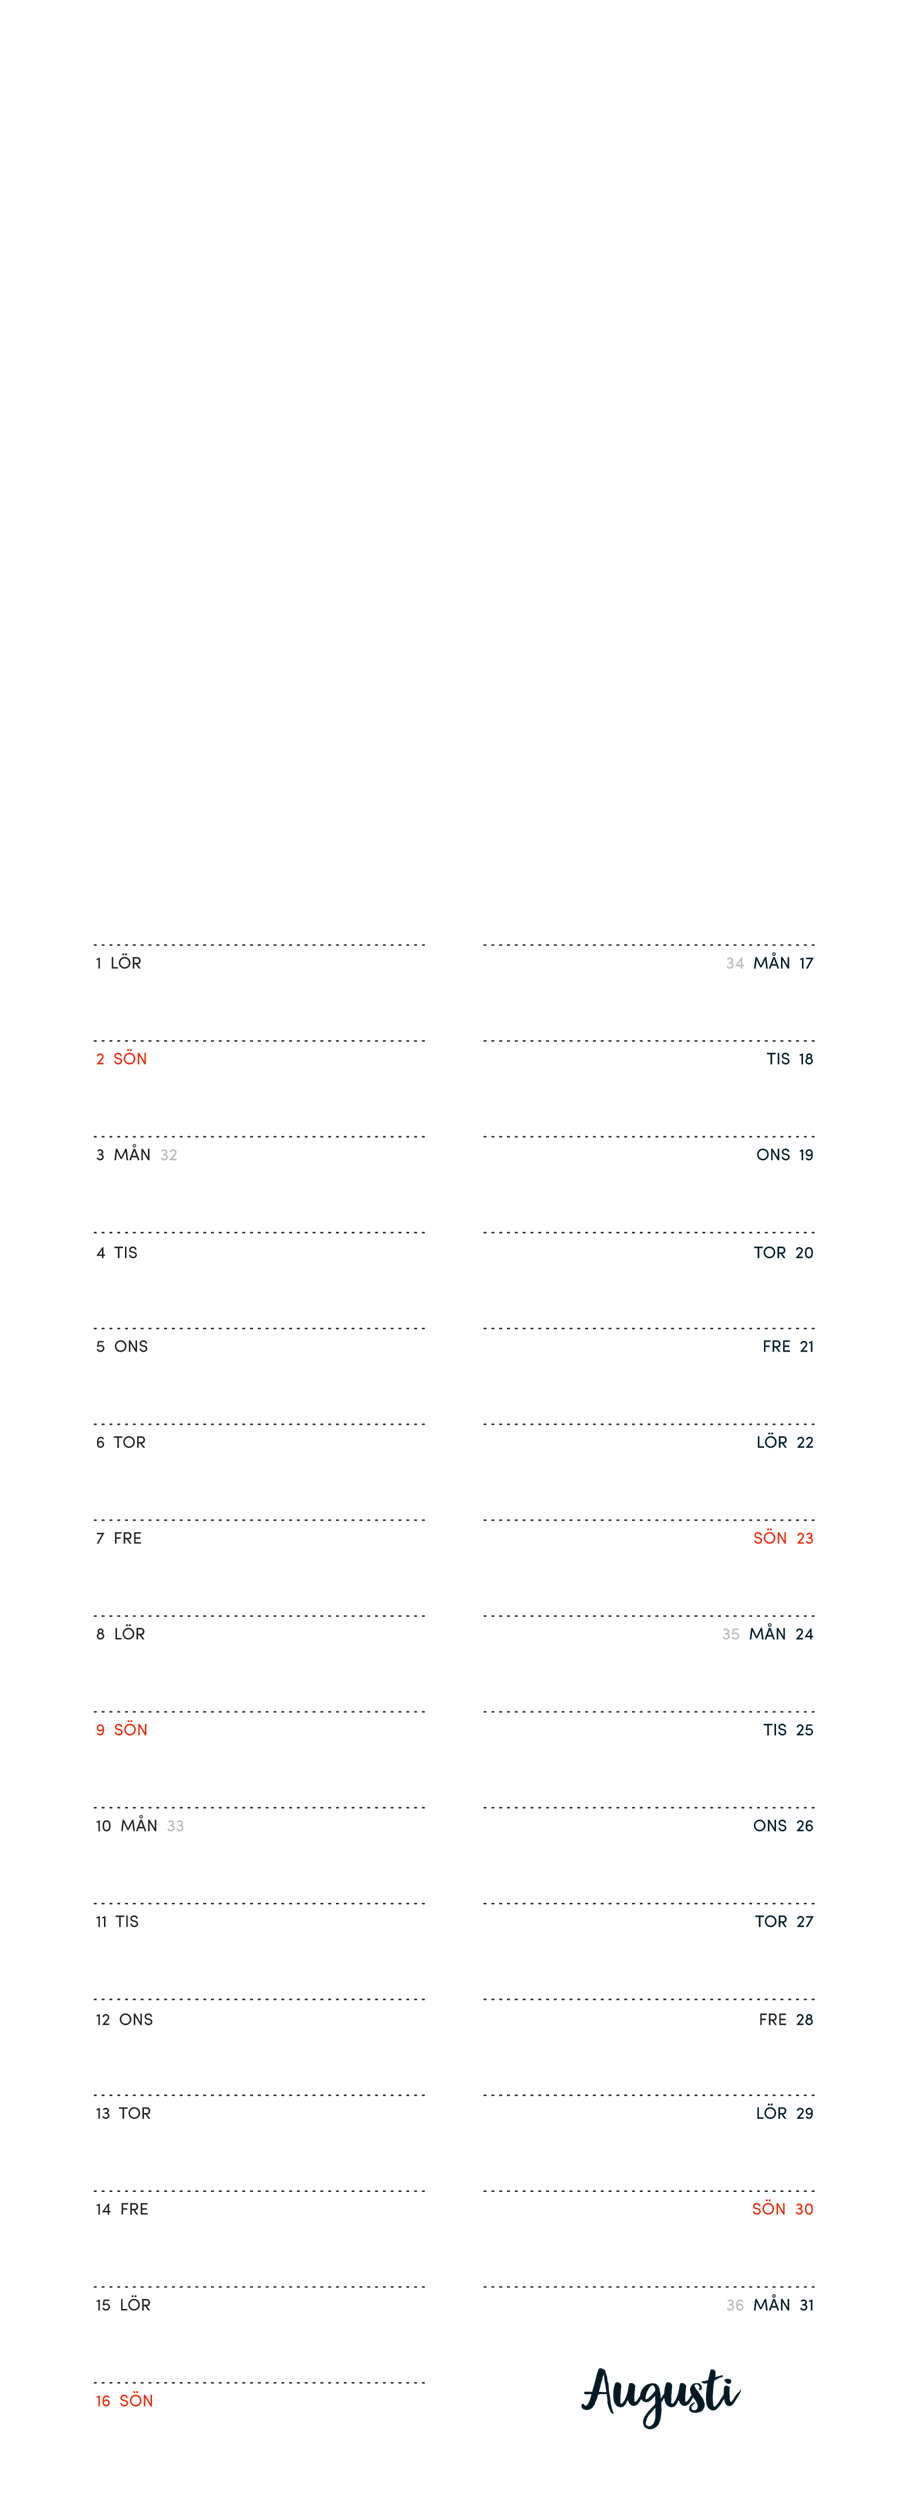Click week number 35 label
Image resolution: width=910 pixels, height=2517 pixels.
[x=731, y=1635]
